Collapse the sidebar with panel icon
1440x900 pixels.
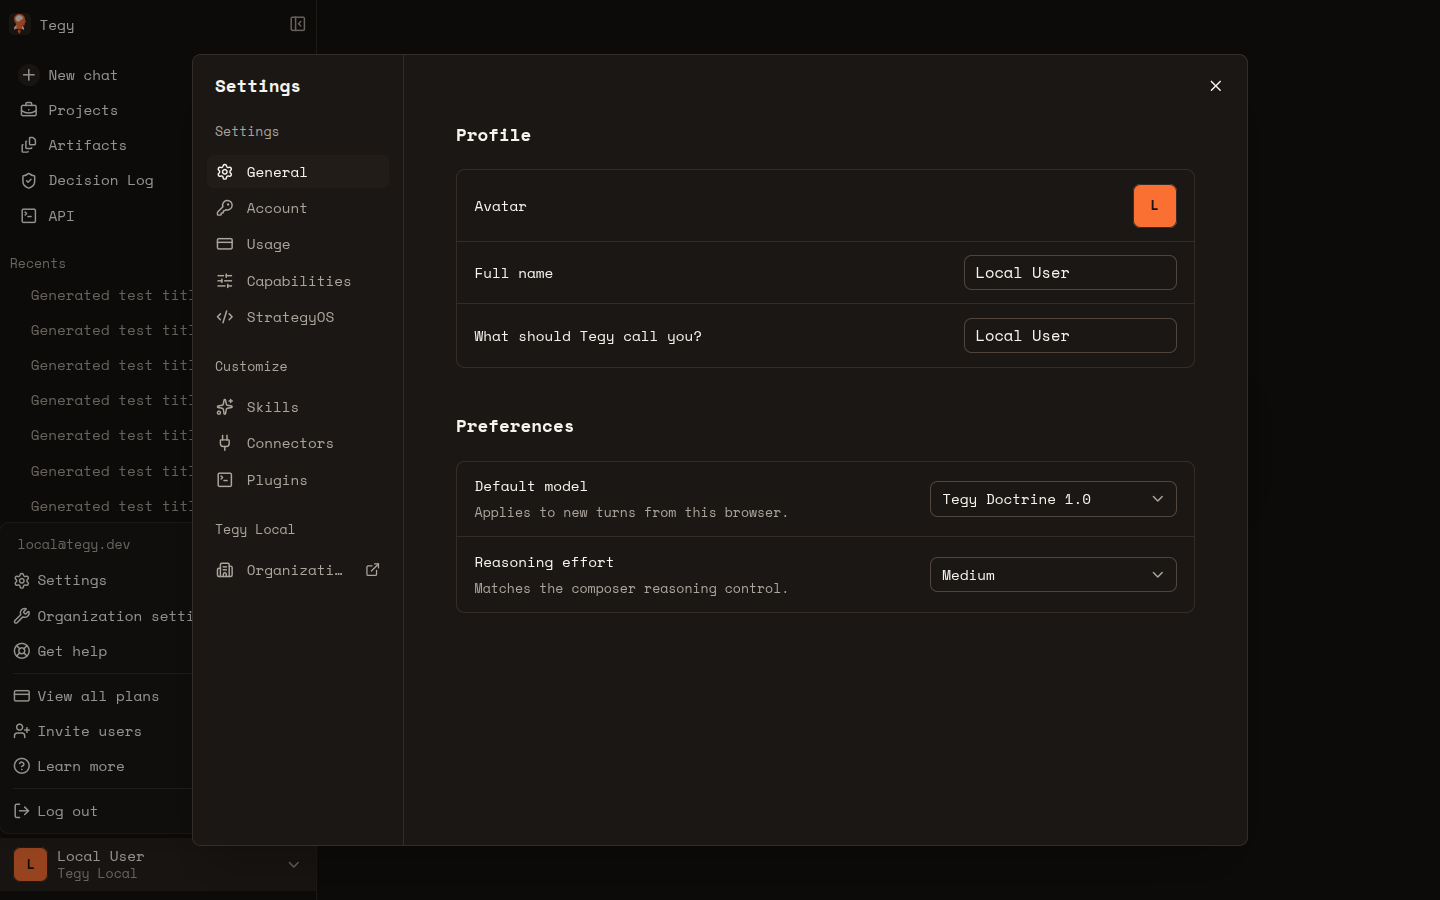coord(298,24)
